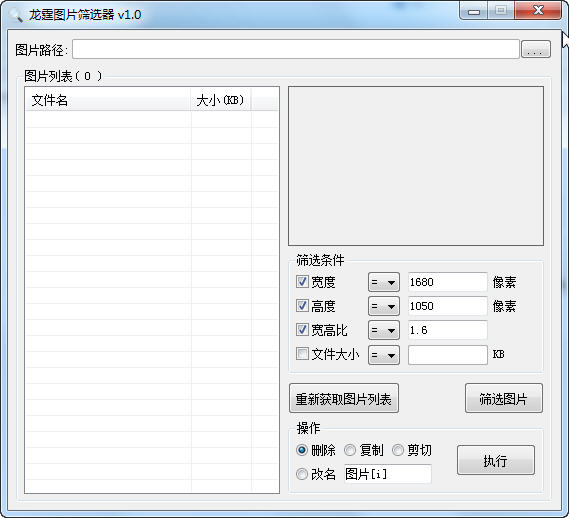Image resolution: width=569 pixels, height=518 pixels.
Task: Click the height value field showing 1050
Action: pos(447,306)
